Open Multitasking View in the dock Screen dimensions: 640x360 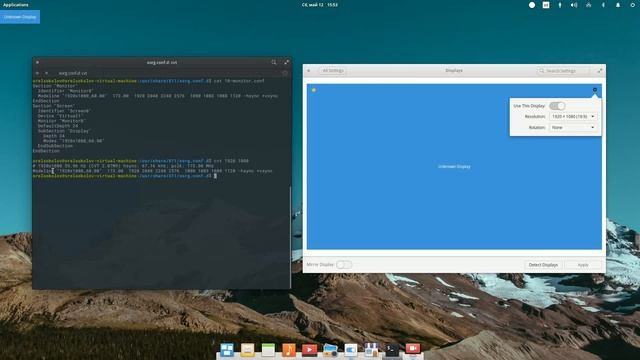click(227, 350)
